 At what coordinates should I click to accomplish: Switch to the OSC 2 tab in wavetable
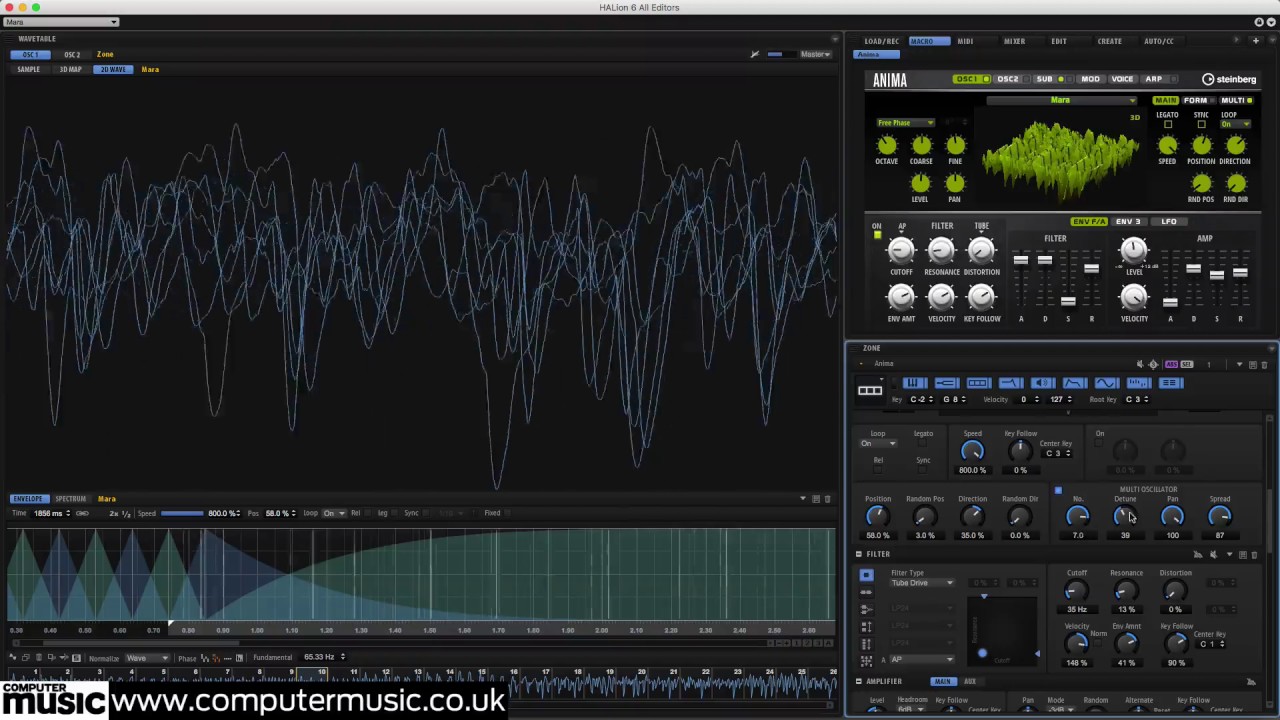[x=72, y=54]
